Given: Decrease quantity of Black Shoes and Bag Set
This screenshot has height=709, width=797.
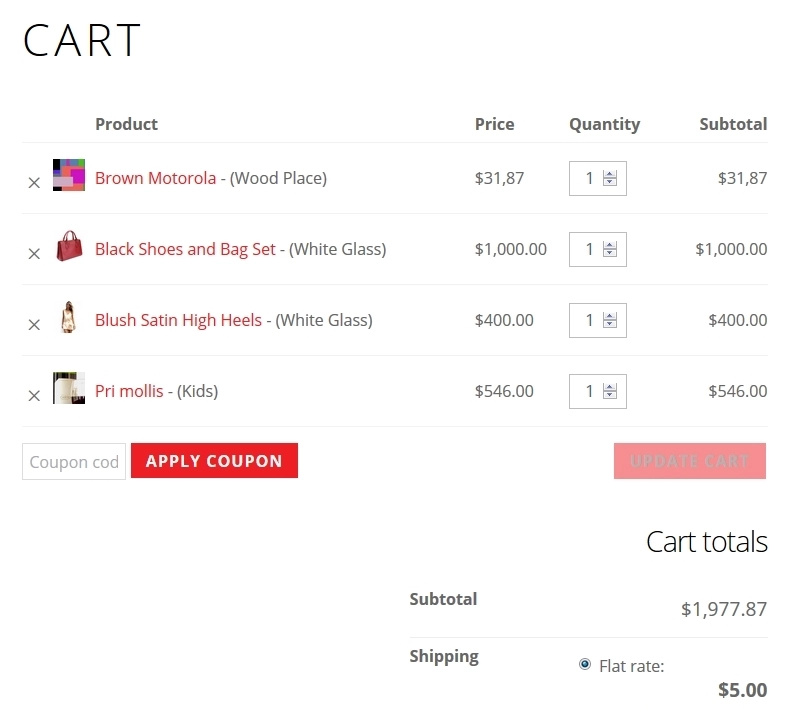Looking at the screenshot, I should click(x=610, y=254).
